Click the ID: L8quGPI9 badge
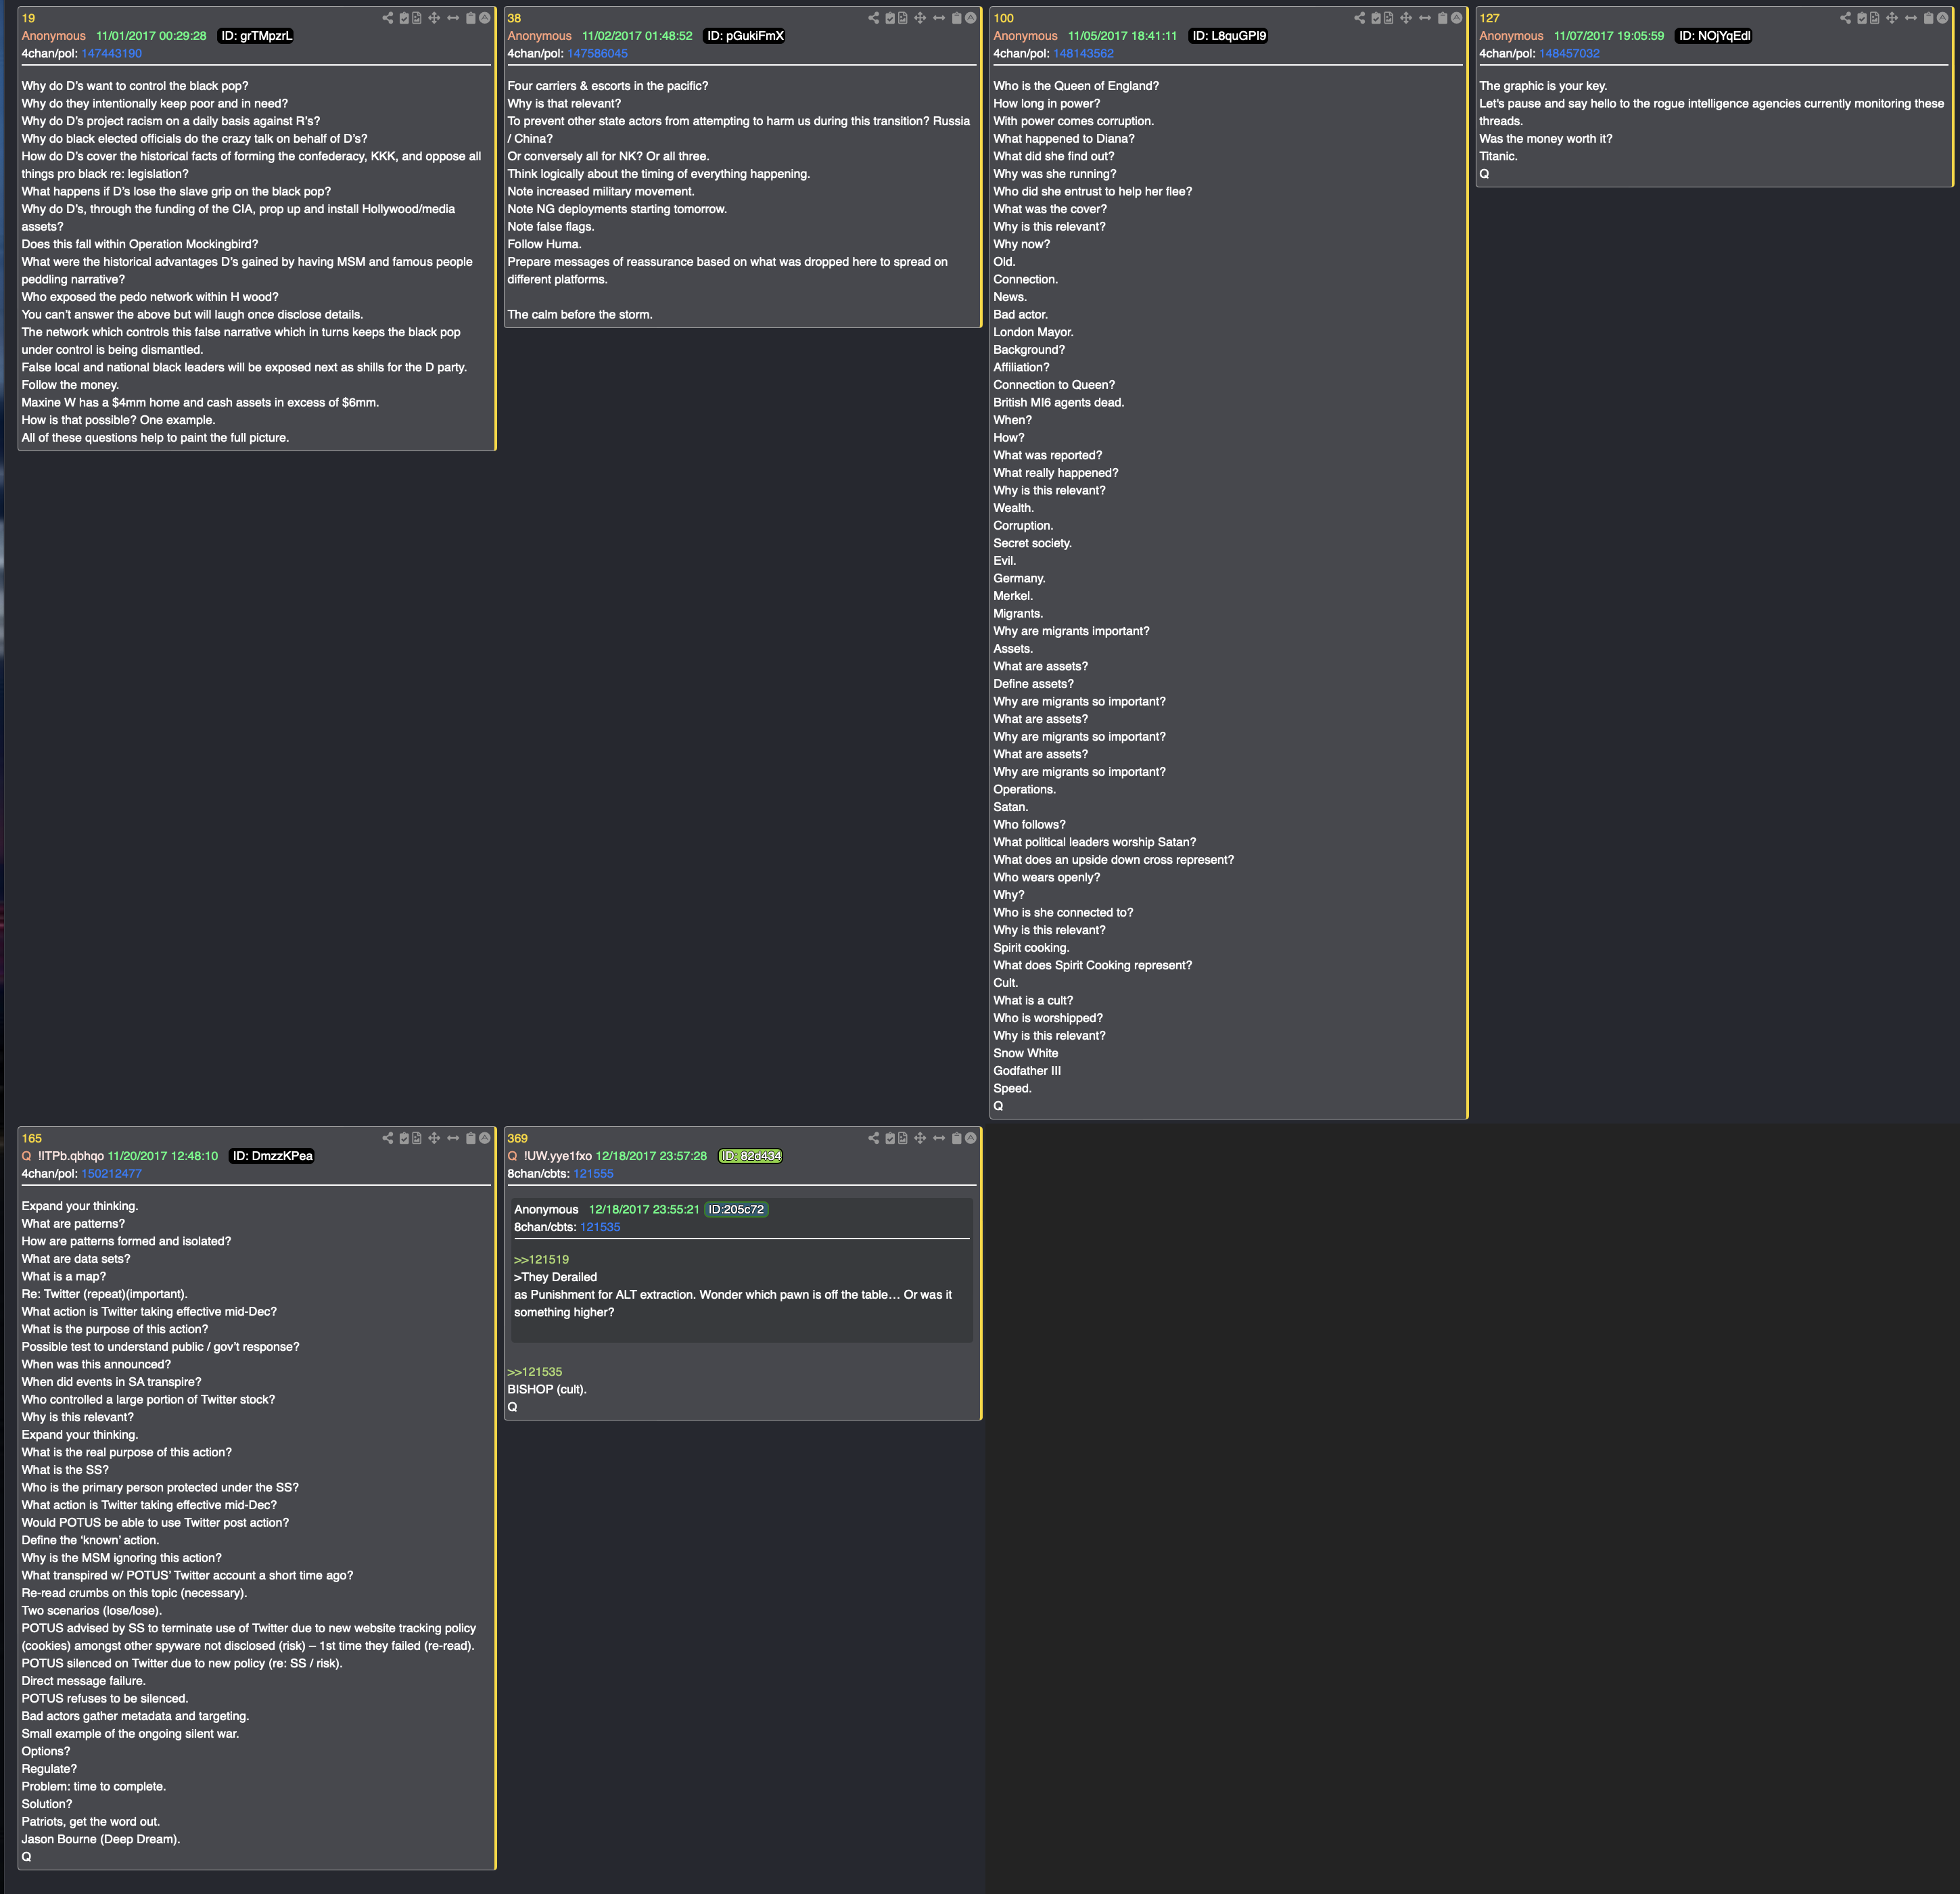 1229,36
